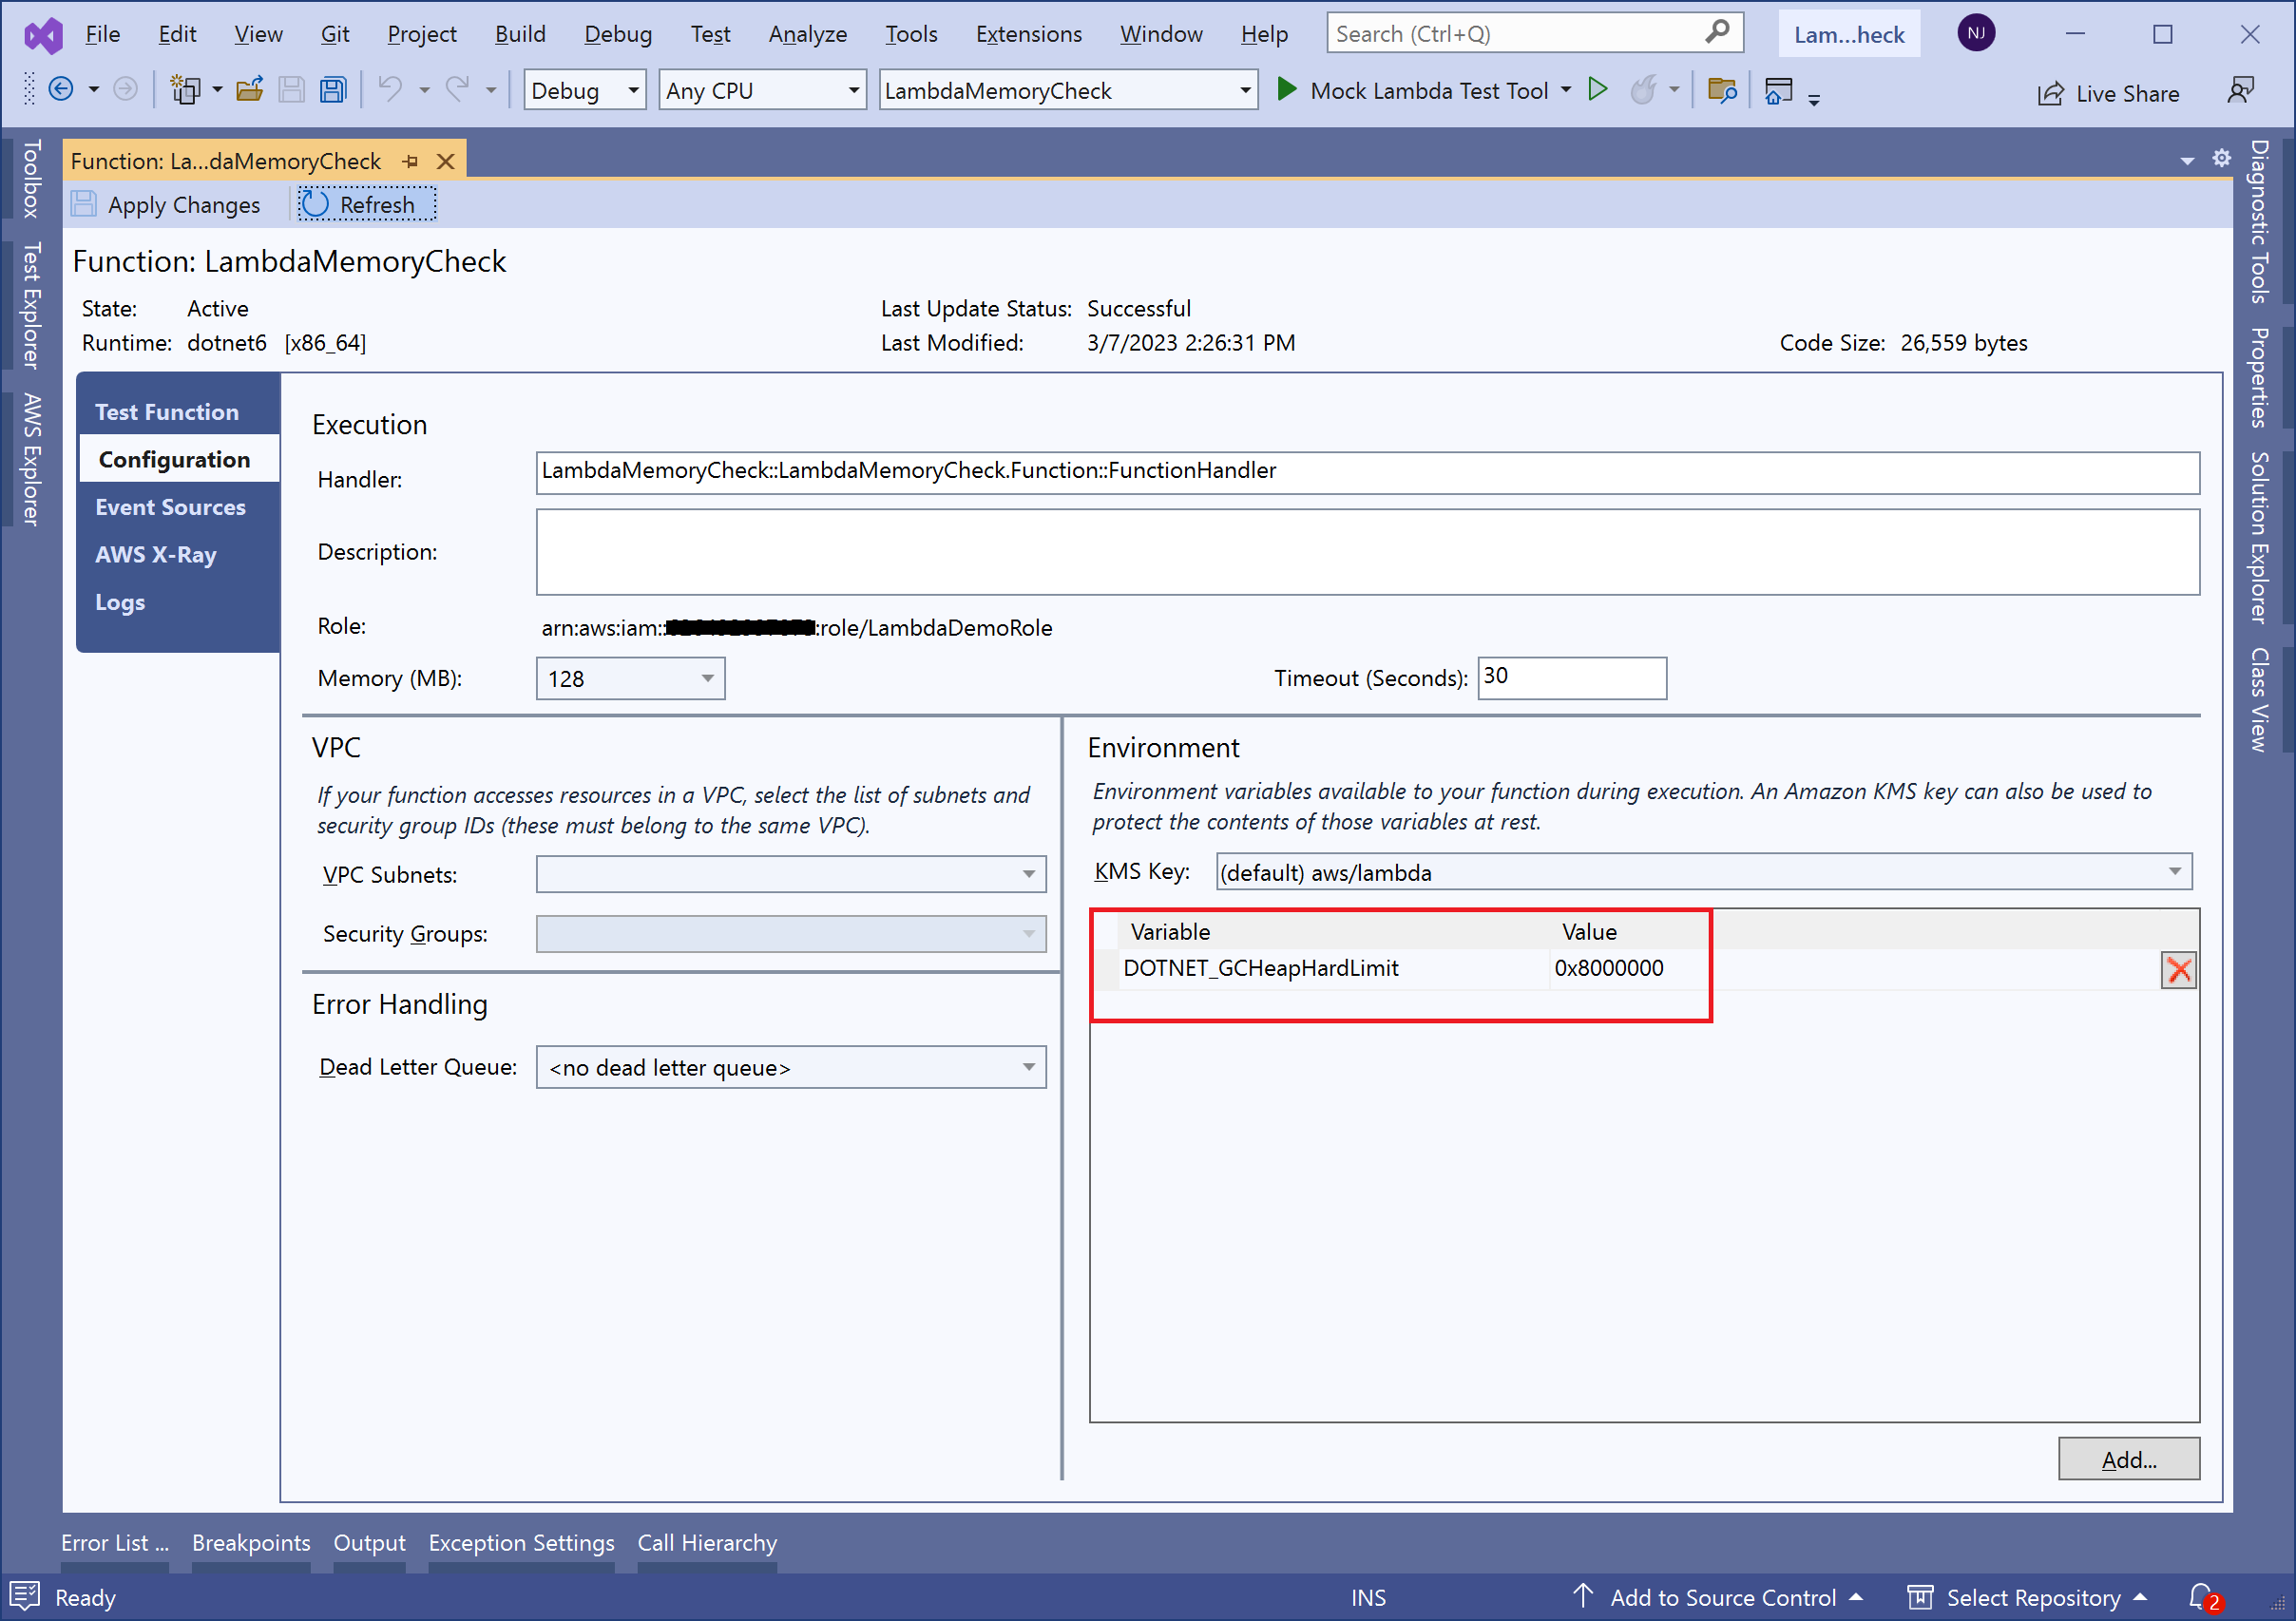Screen dimensions: 2296x1621
Task: Expand the KMS Key dropdown
Action: click(2174, 872)
